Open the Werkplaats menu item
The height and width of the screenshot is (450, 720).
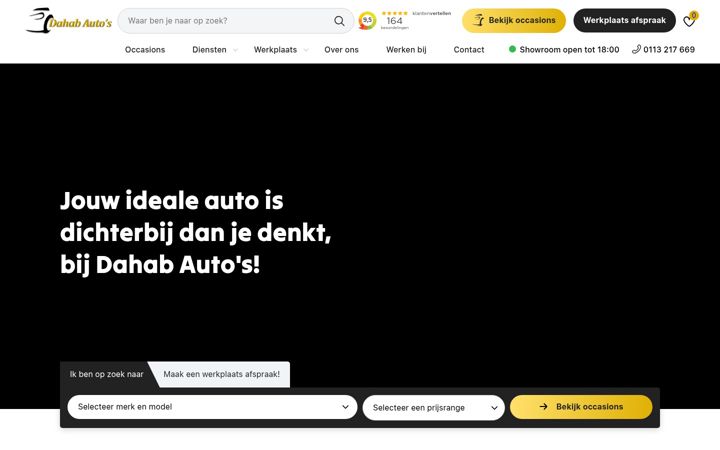pos(275,50)
